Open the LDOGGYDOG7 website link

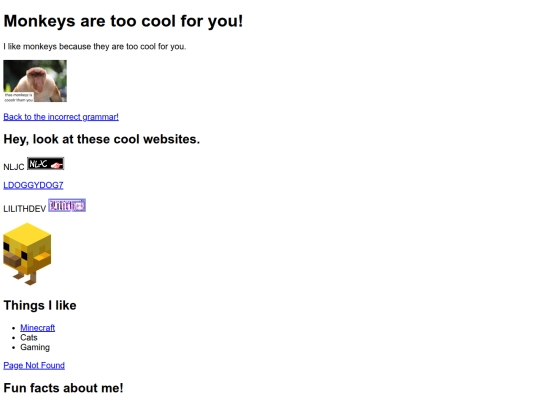[x=33, y=185]
